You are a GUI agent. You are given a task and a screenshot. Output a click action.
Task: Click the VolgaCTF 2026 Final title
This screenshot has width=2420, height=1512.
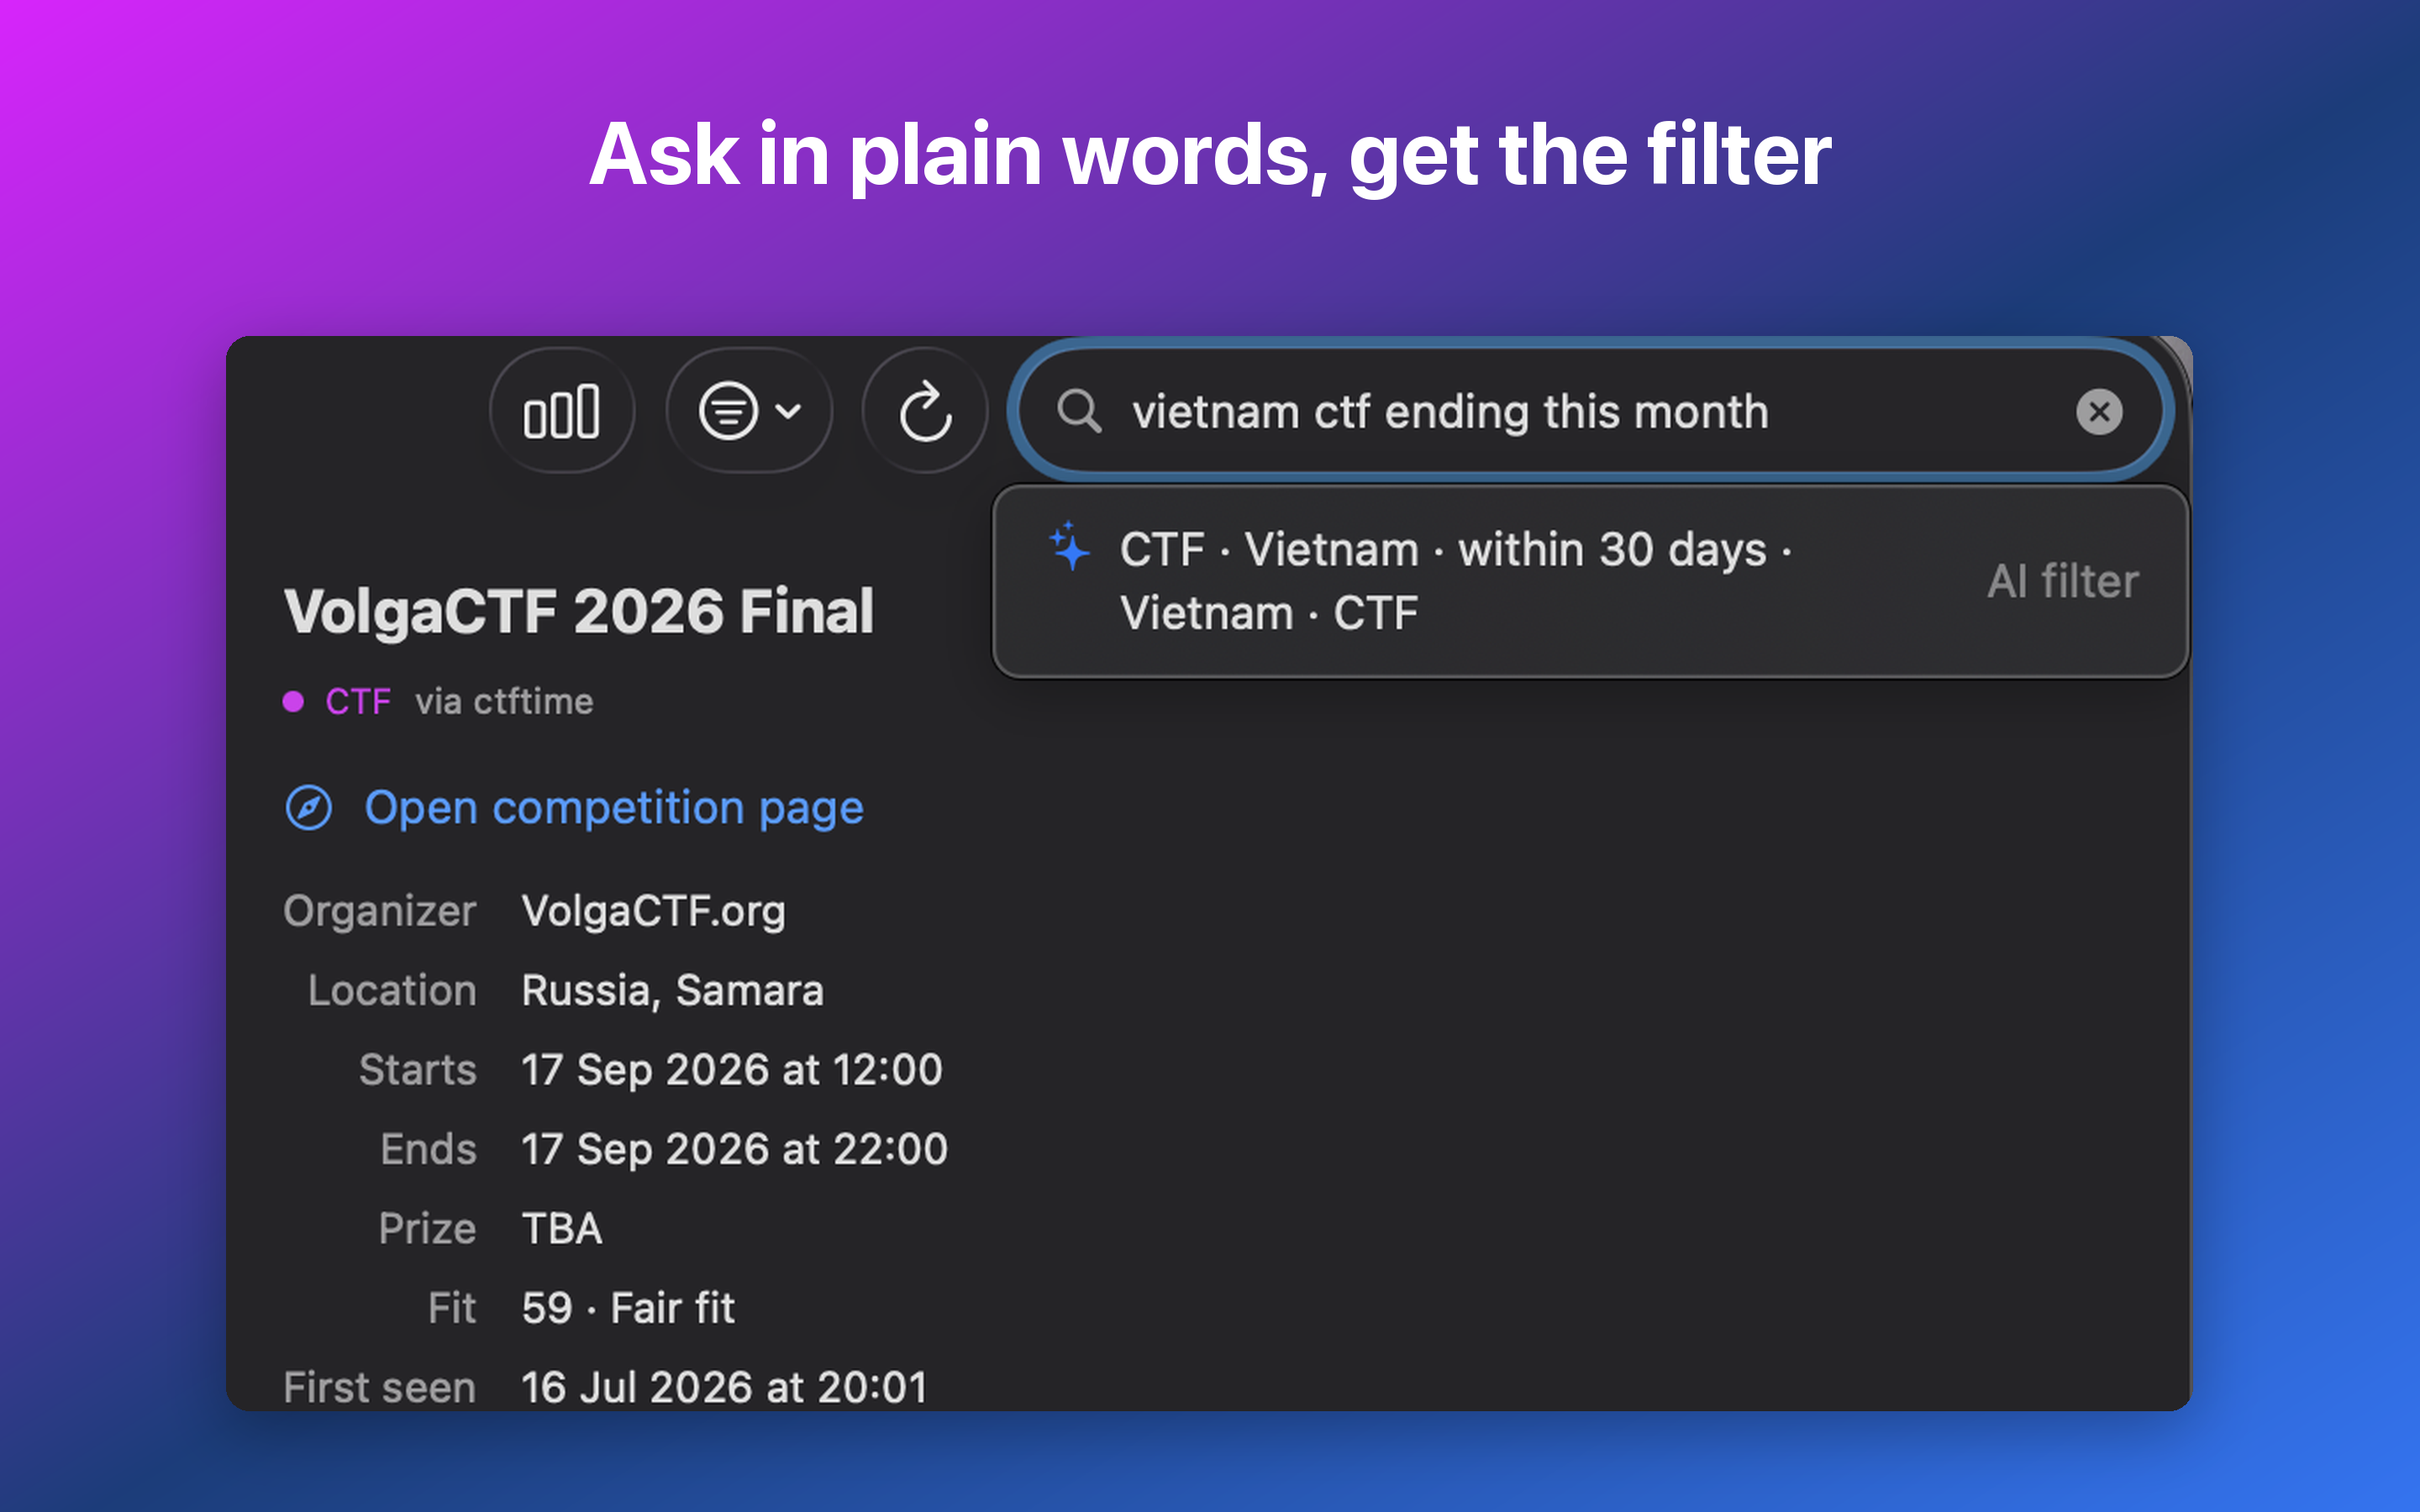click(579, 611)
